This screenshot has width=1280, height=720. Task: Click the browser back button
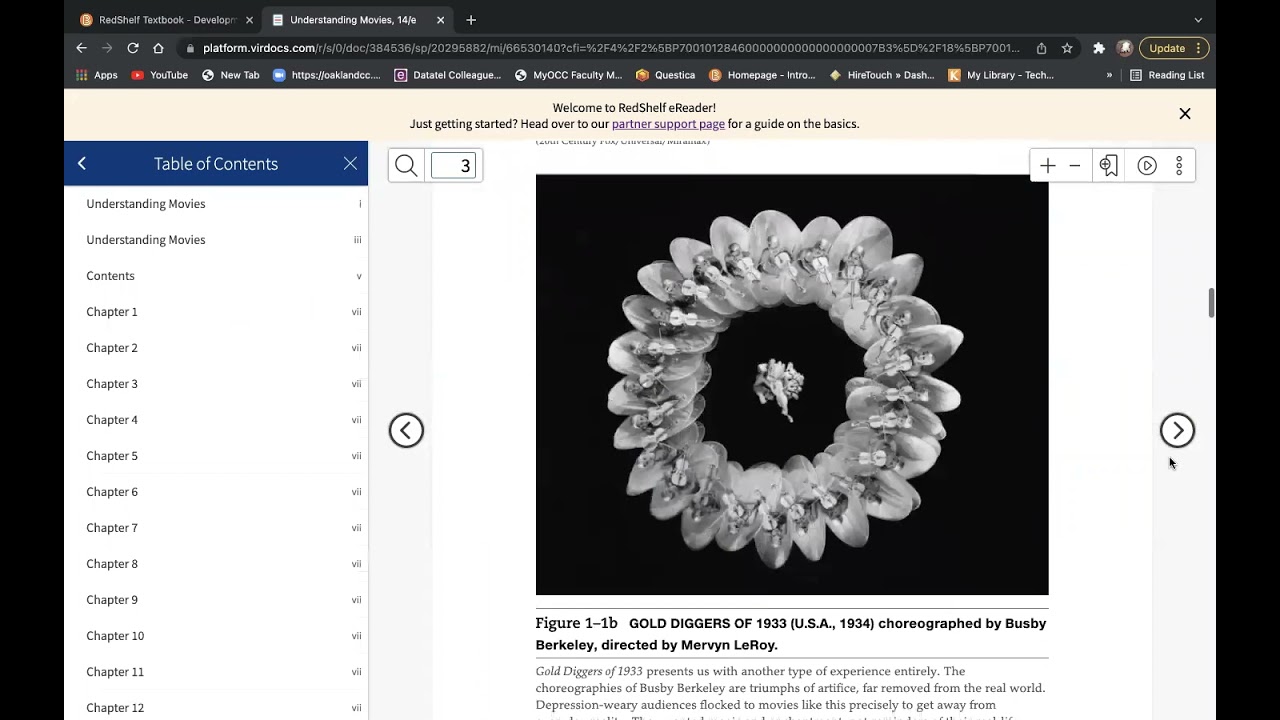coord(82,48)
